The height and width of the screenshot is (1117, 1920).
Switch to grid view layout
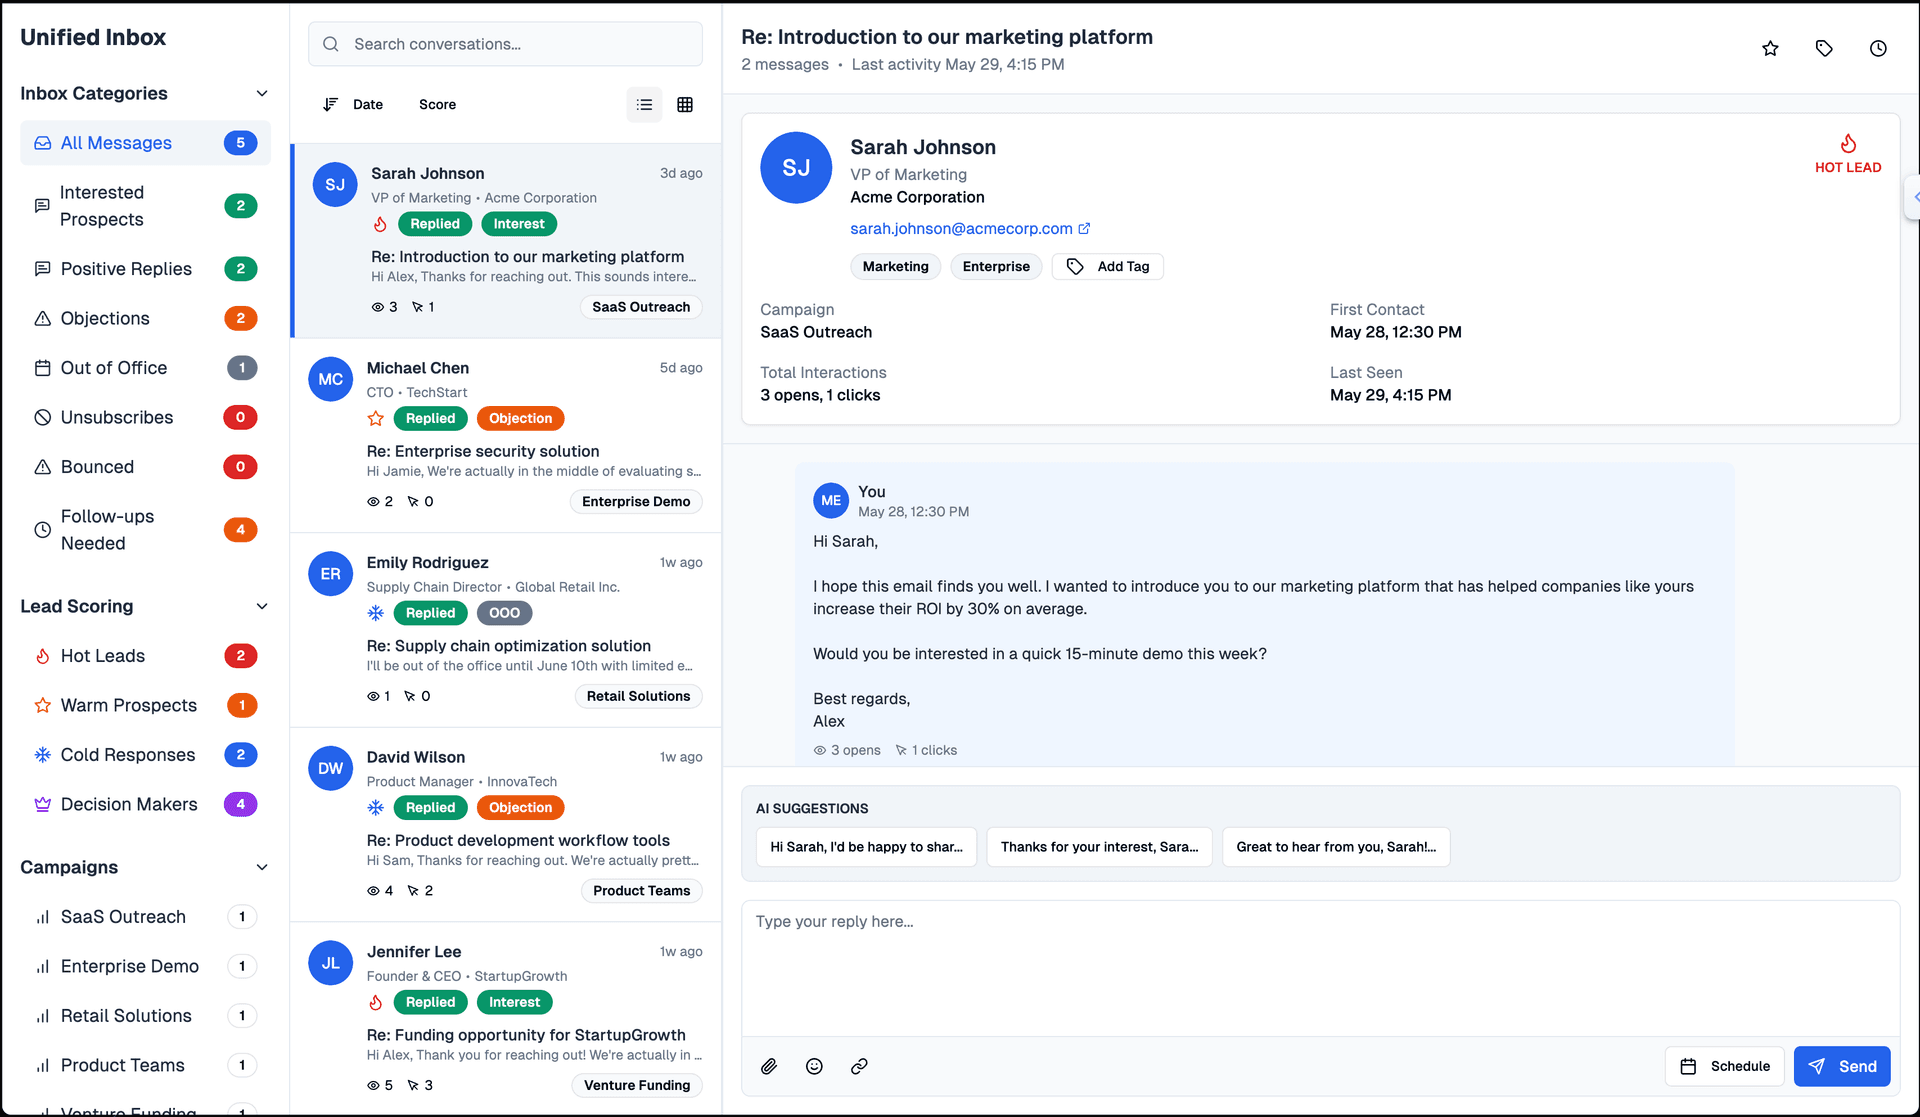click(685, 104)
